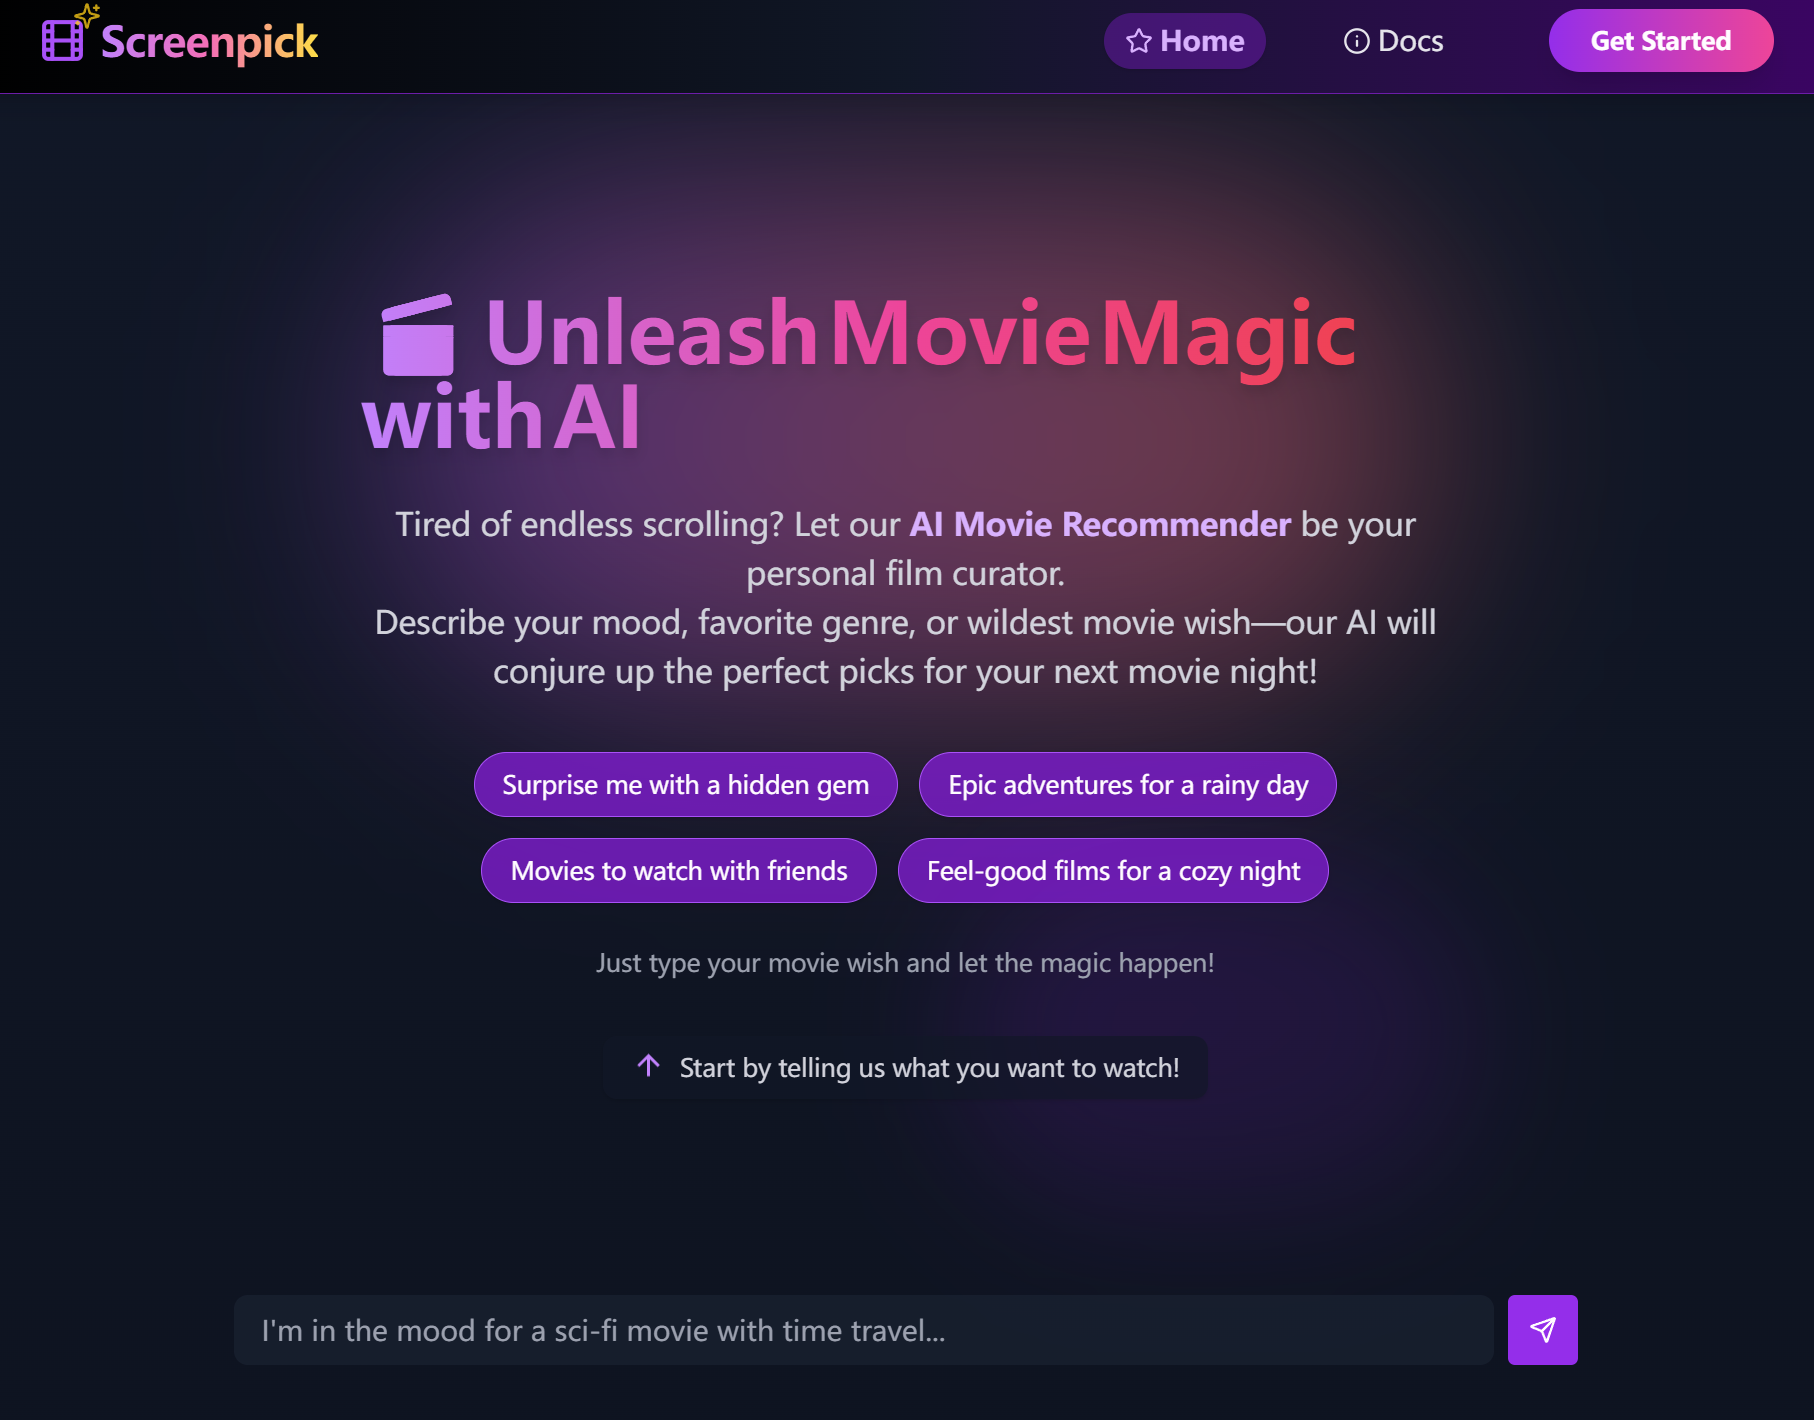Click the 'AI Movie Recommender' highlighted text
1814x1420 pixels.
pos(1100,524)
